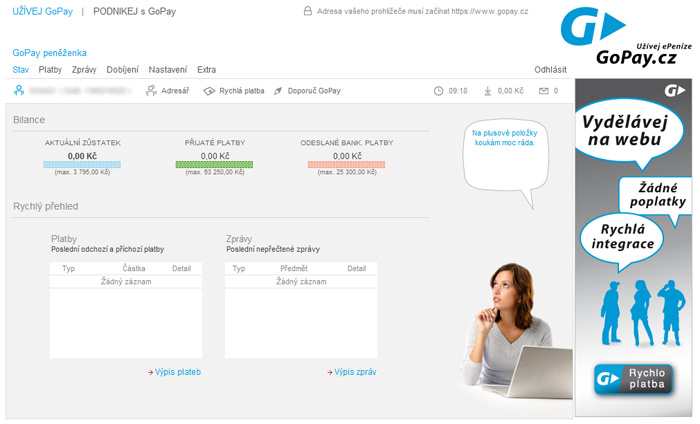Screen dimensions: 700x424
Task: Click the GoPay.cz logo at top right
Action: 626,37
